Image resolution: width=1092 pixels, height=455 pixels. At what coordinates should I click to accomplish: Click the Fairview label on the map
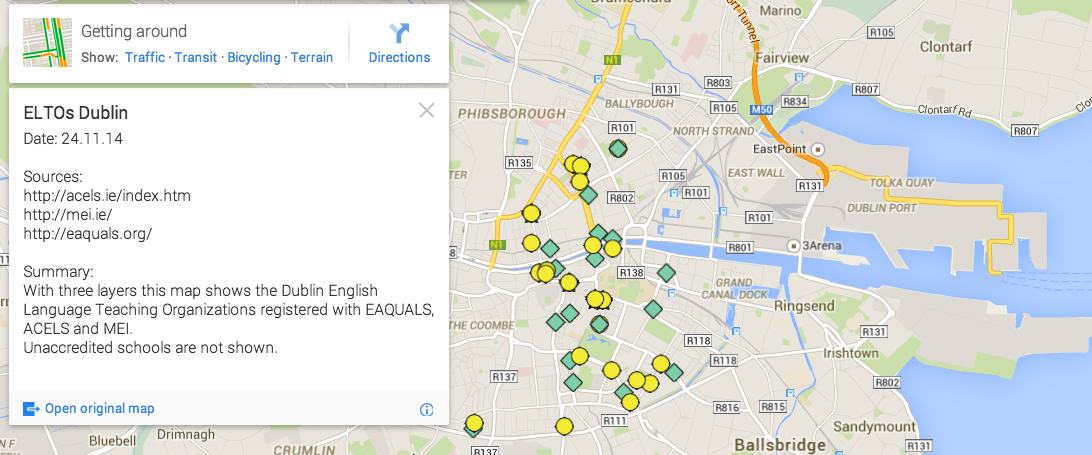[782, 57]
